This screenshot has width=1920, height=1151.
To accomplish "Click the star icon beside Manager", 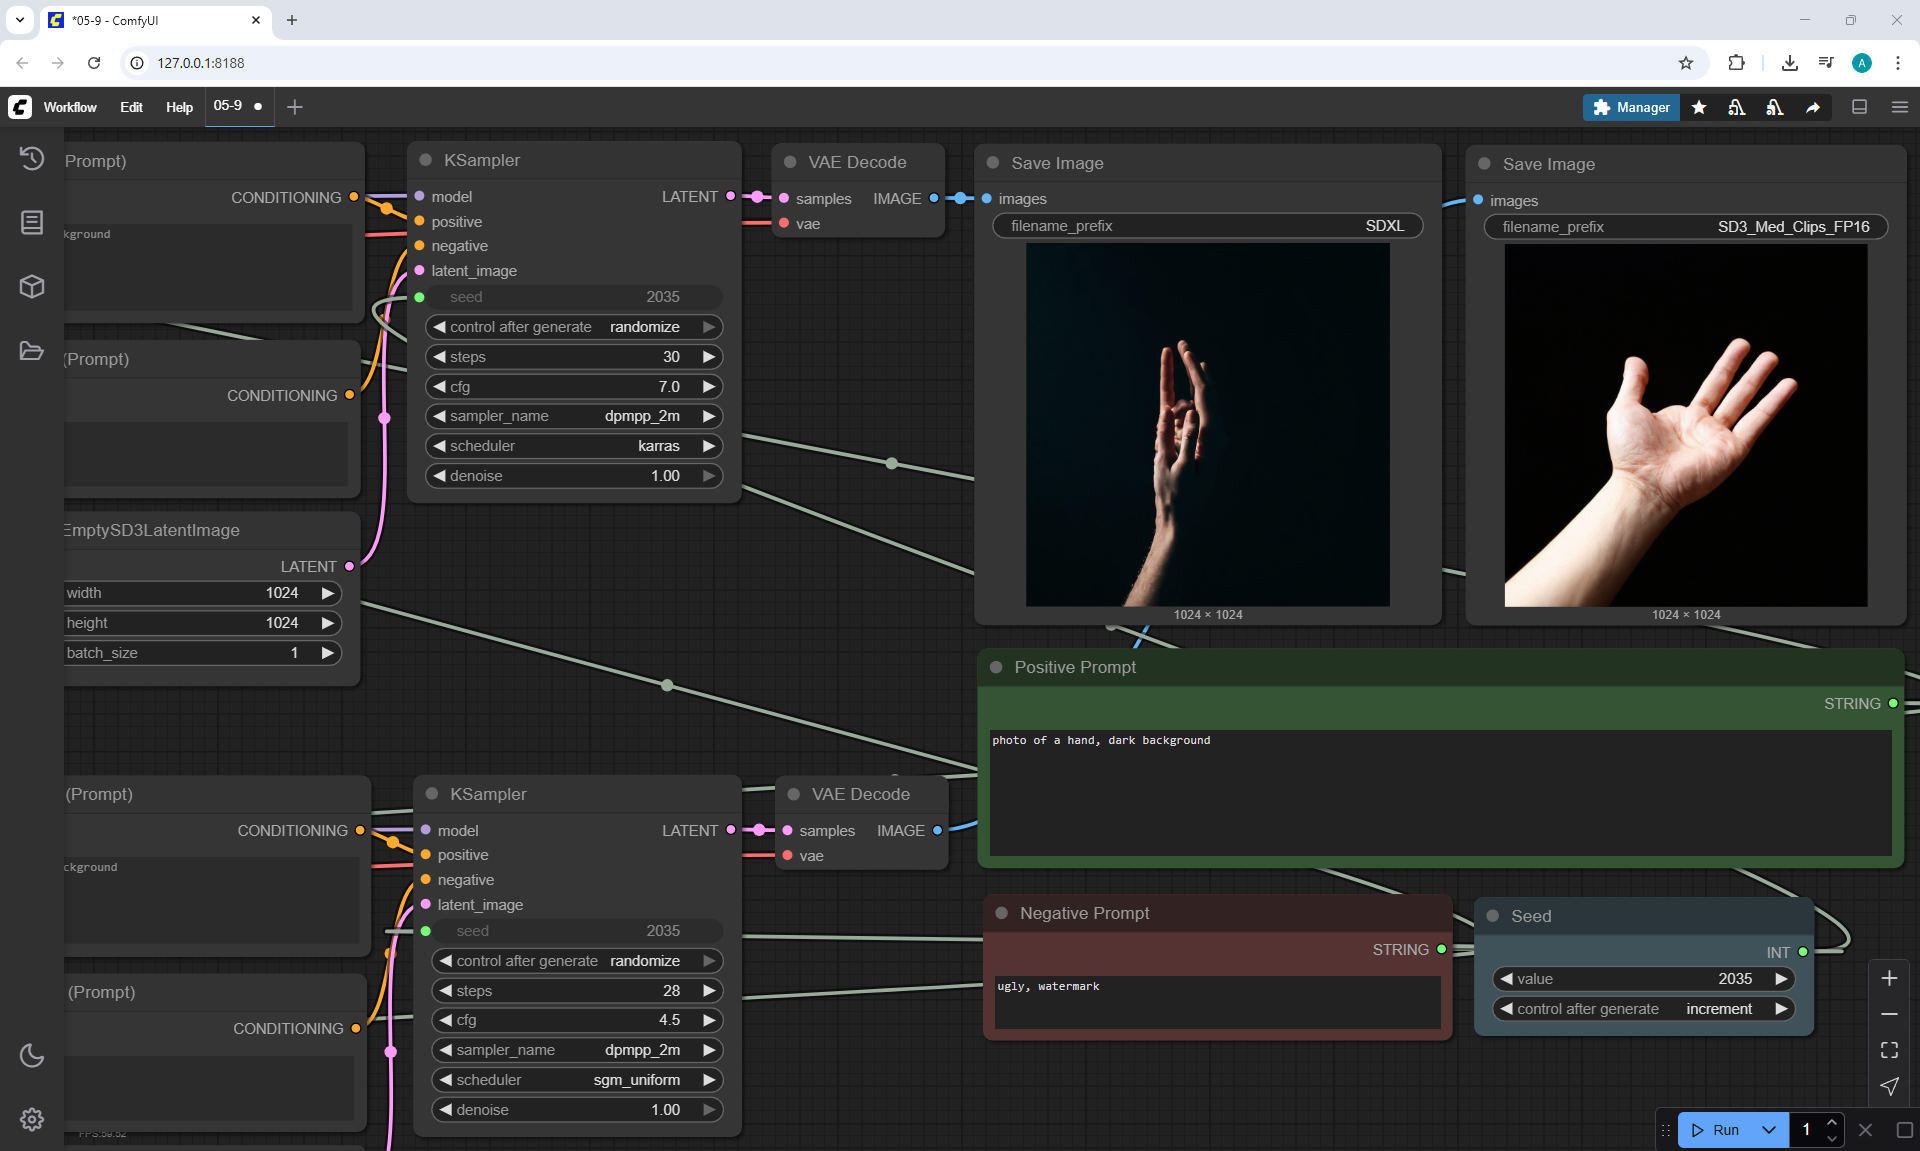I will 1699,107.
